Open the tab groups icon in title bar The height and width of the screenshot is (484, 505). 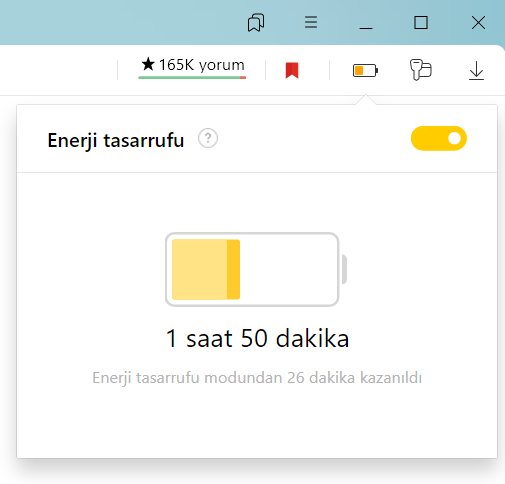256,23
